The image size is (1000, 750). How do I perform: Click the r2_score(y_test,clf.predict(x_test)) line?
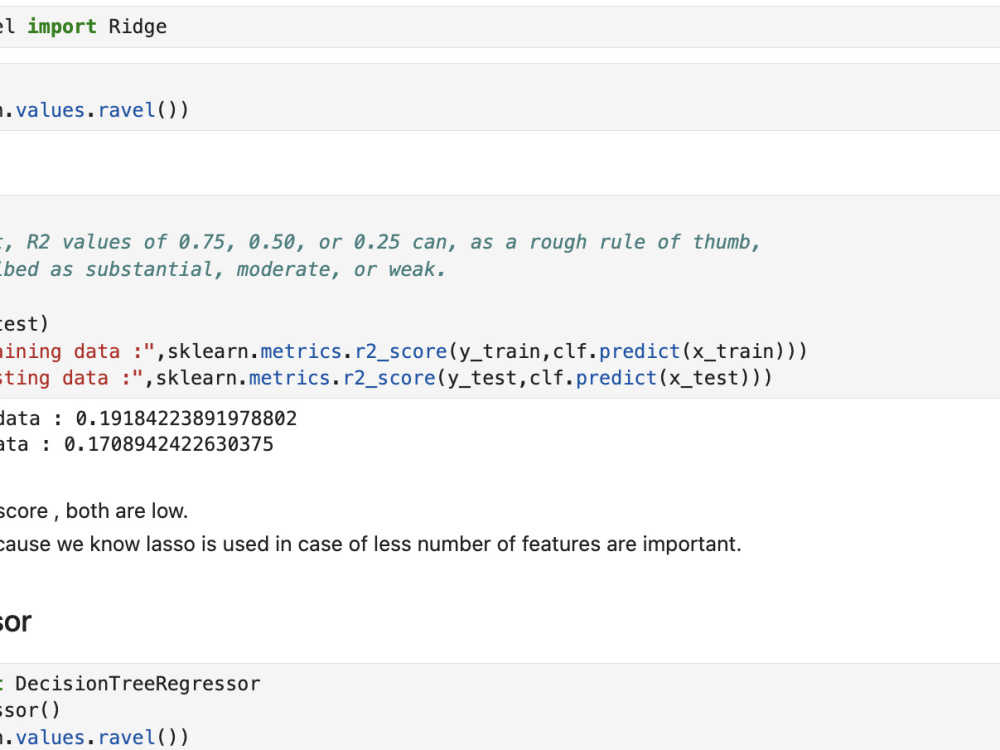tap(386, 378)
